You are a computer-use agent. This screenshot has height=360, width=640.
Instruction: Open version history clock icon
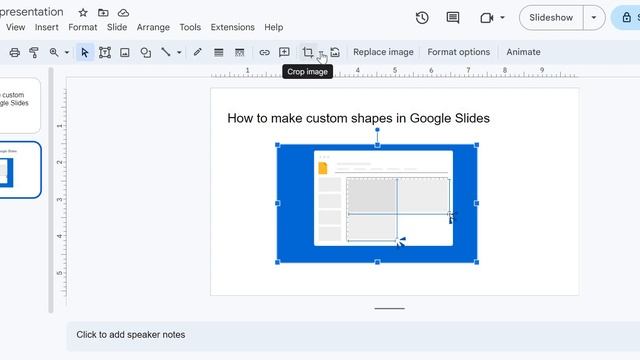coord(422,18)
